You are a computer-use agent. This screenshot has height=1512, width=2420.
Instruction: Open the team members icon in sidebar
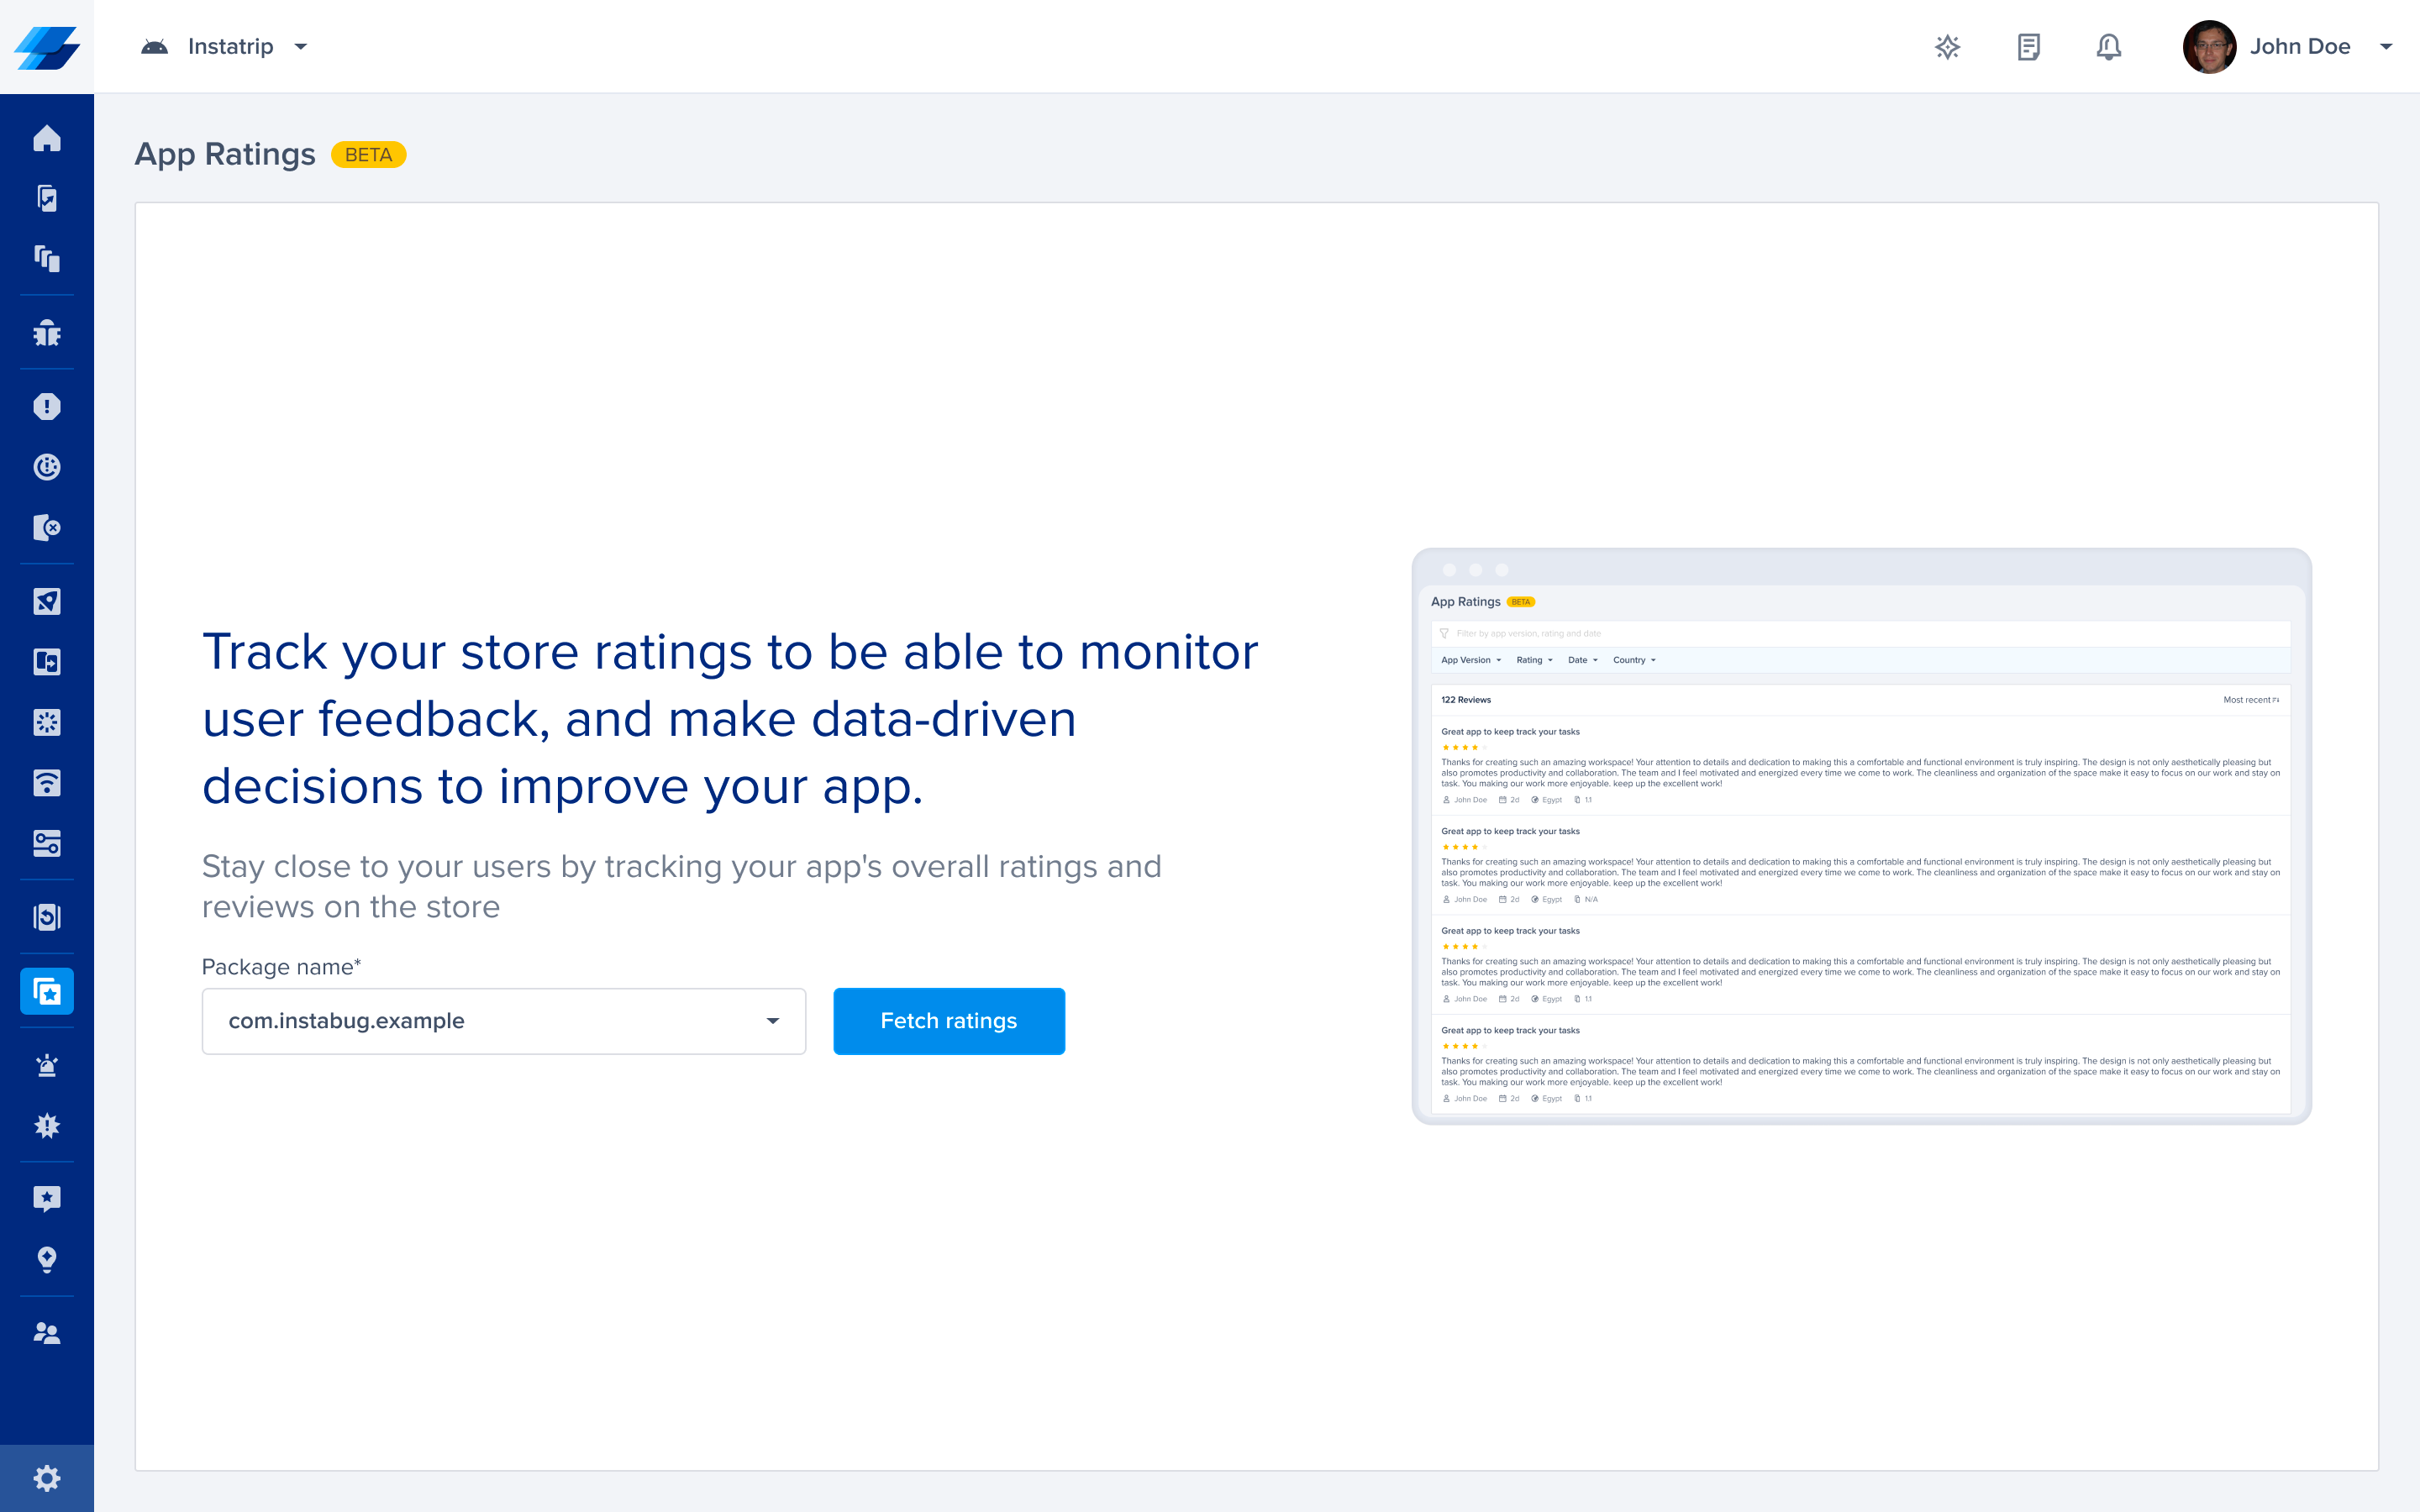[46, 1333]
